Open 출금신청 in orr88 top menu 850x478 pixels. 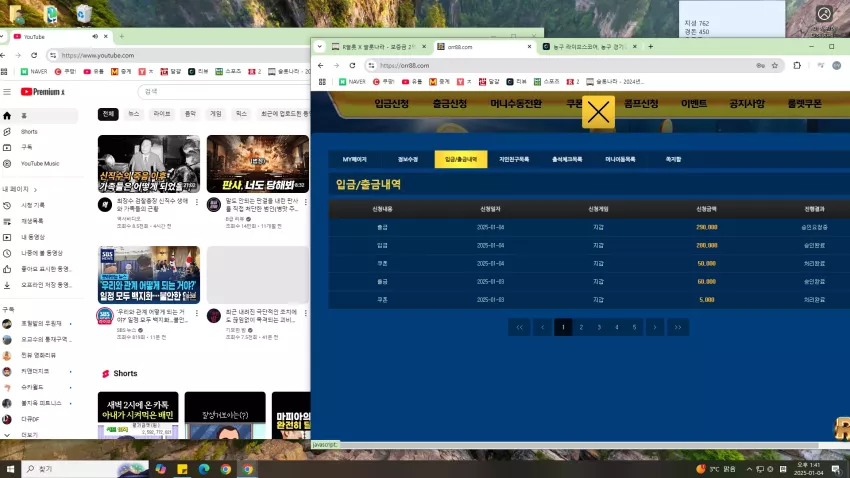coord(449,104)
